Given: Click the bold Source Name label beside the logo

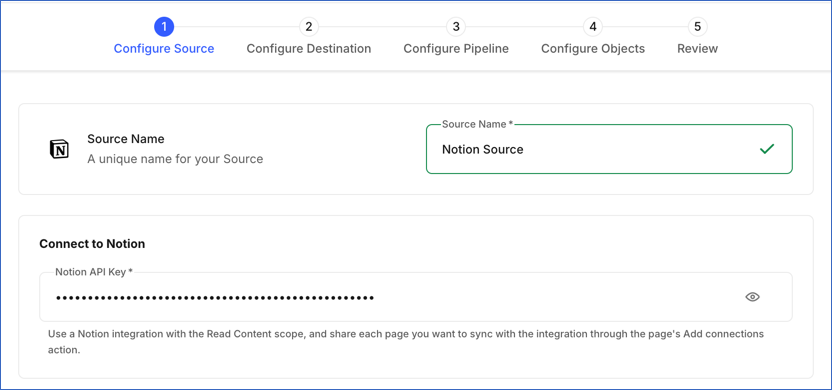Looking at the screenshot, I should [126, 139].
